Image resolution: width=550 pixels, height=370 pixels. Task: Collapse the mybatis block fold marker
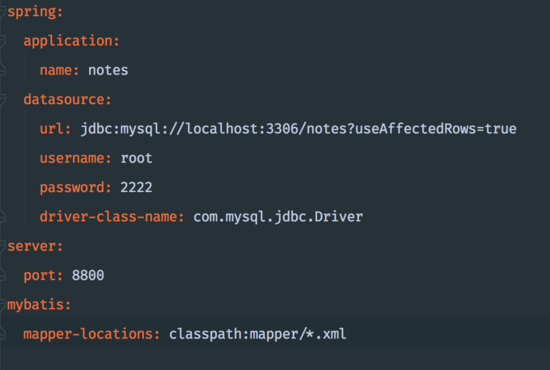(x=2, y=304)
